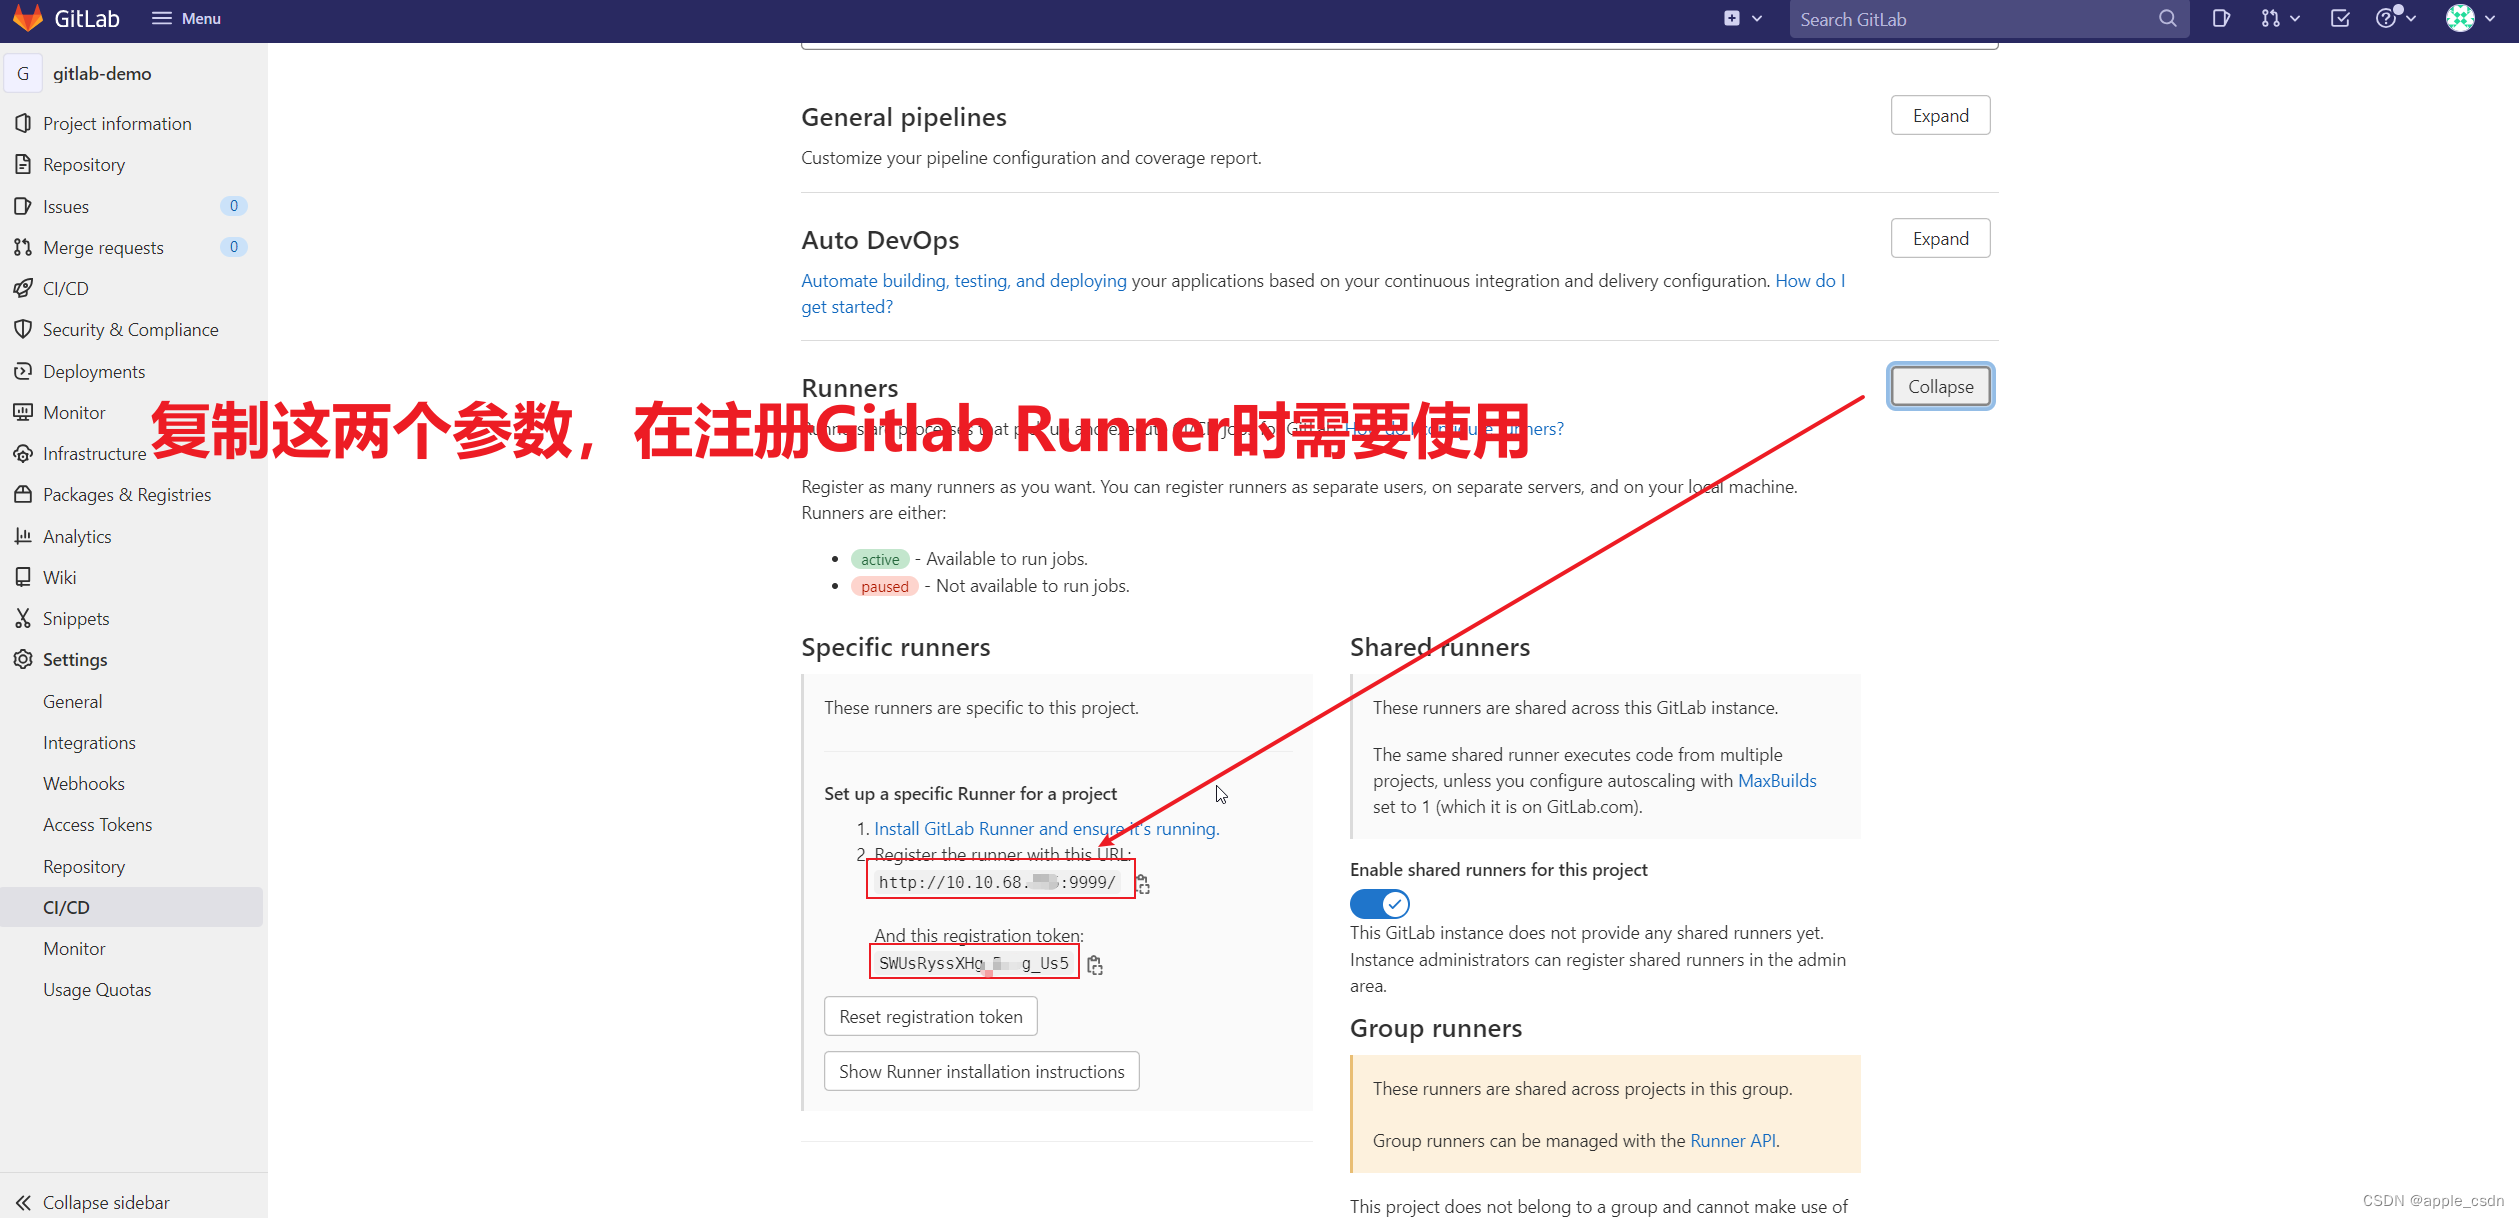Click the search magnifier icon
The height and width of the screenshot is (1218, 2519).
click(x=2167, y=18)
